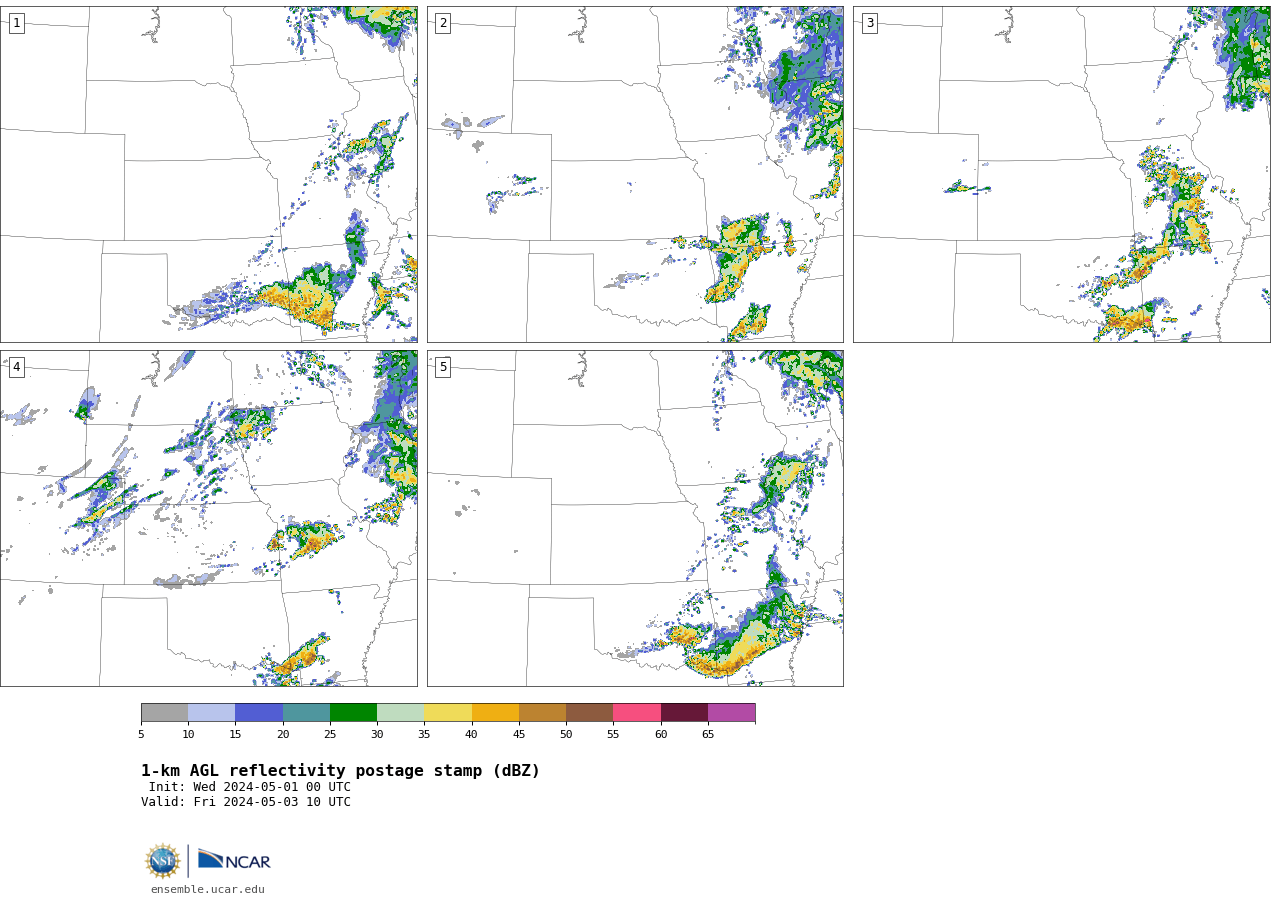Screen dimensions: 1280x901
Task: Click the number label 4 on fourth panel
Action: pyautogui.click(x=16, y=367)
